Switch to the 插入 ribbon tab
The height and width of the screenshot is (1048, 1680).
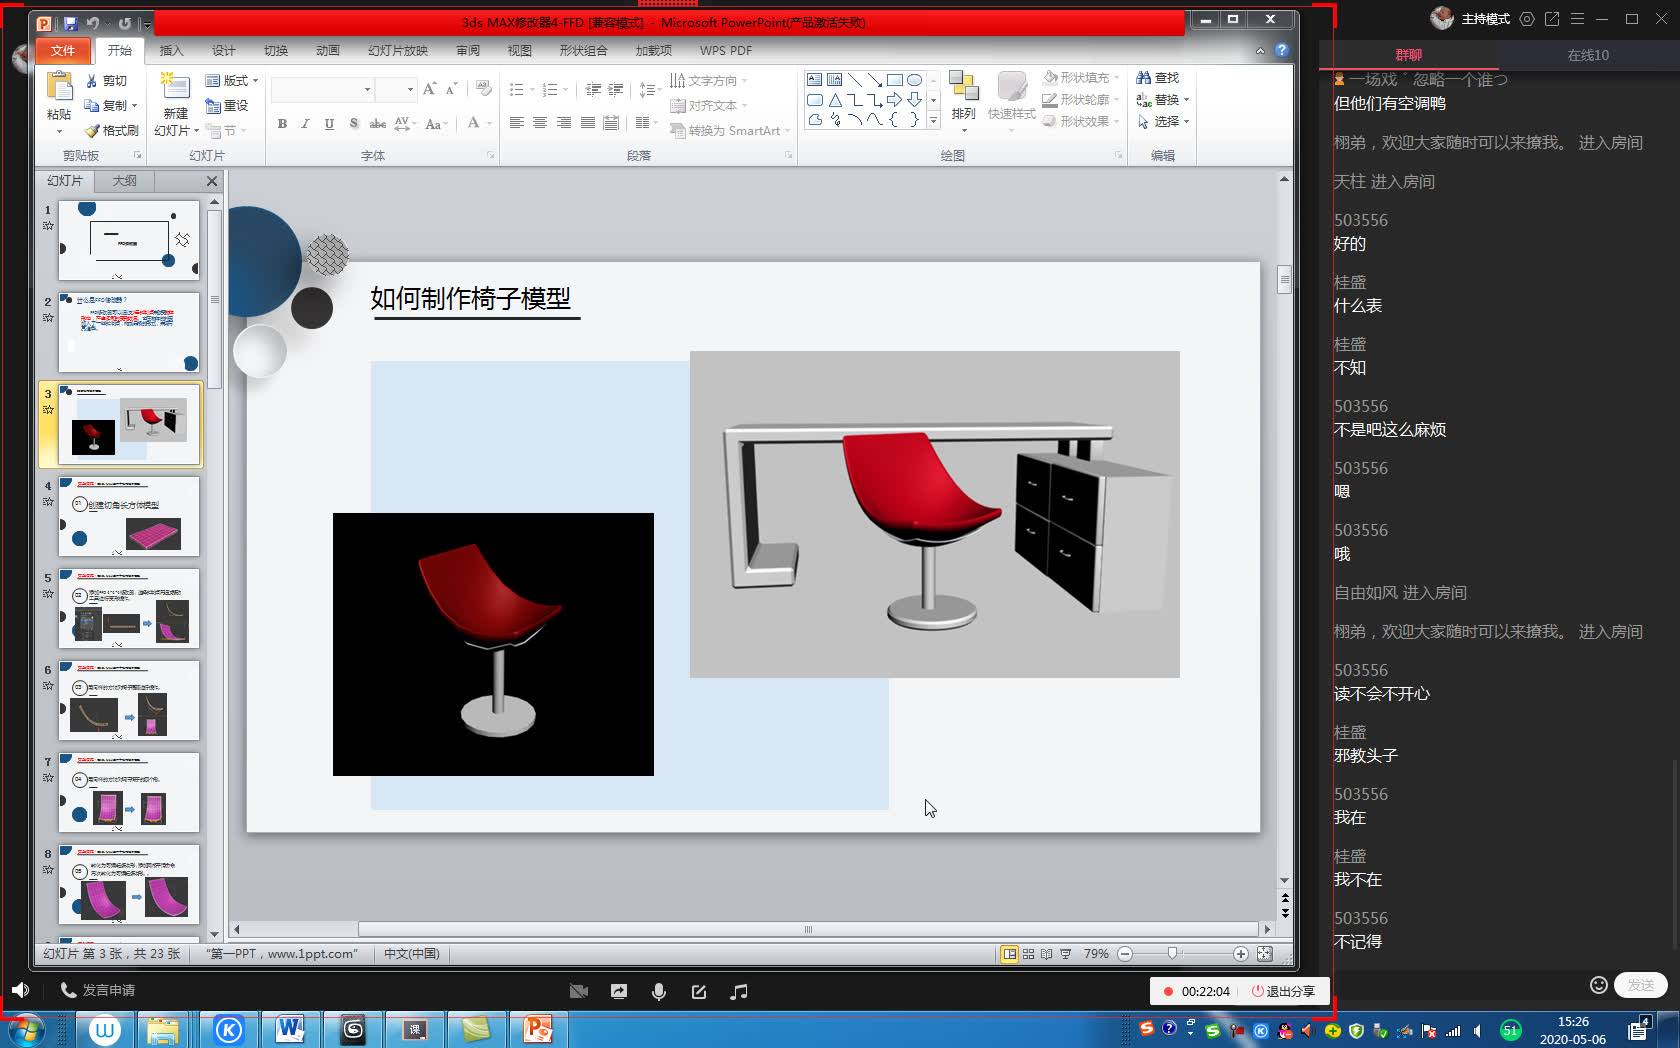click(x=171, y=50)
